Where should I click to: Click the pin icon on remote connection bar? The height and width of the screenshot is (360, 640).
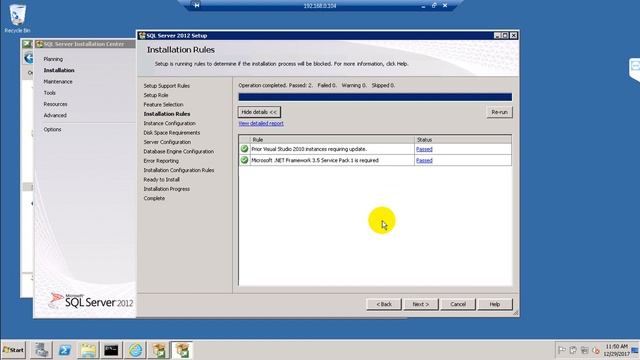pyautogui.click(x=196, y=5)
